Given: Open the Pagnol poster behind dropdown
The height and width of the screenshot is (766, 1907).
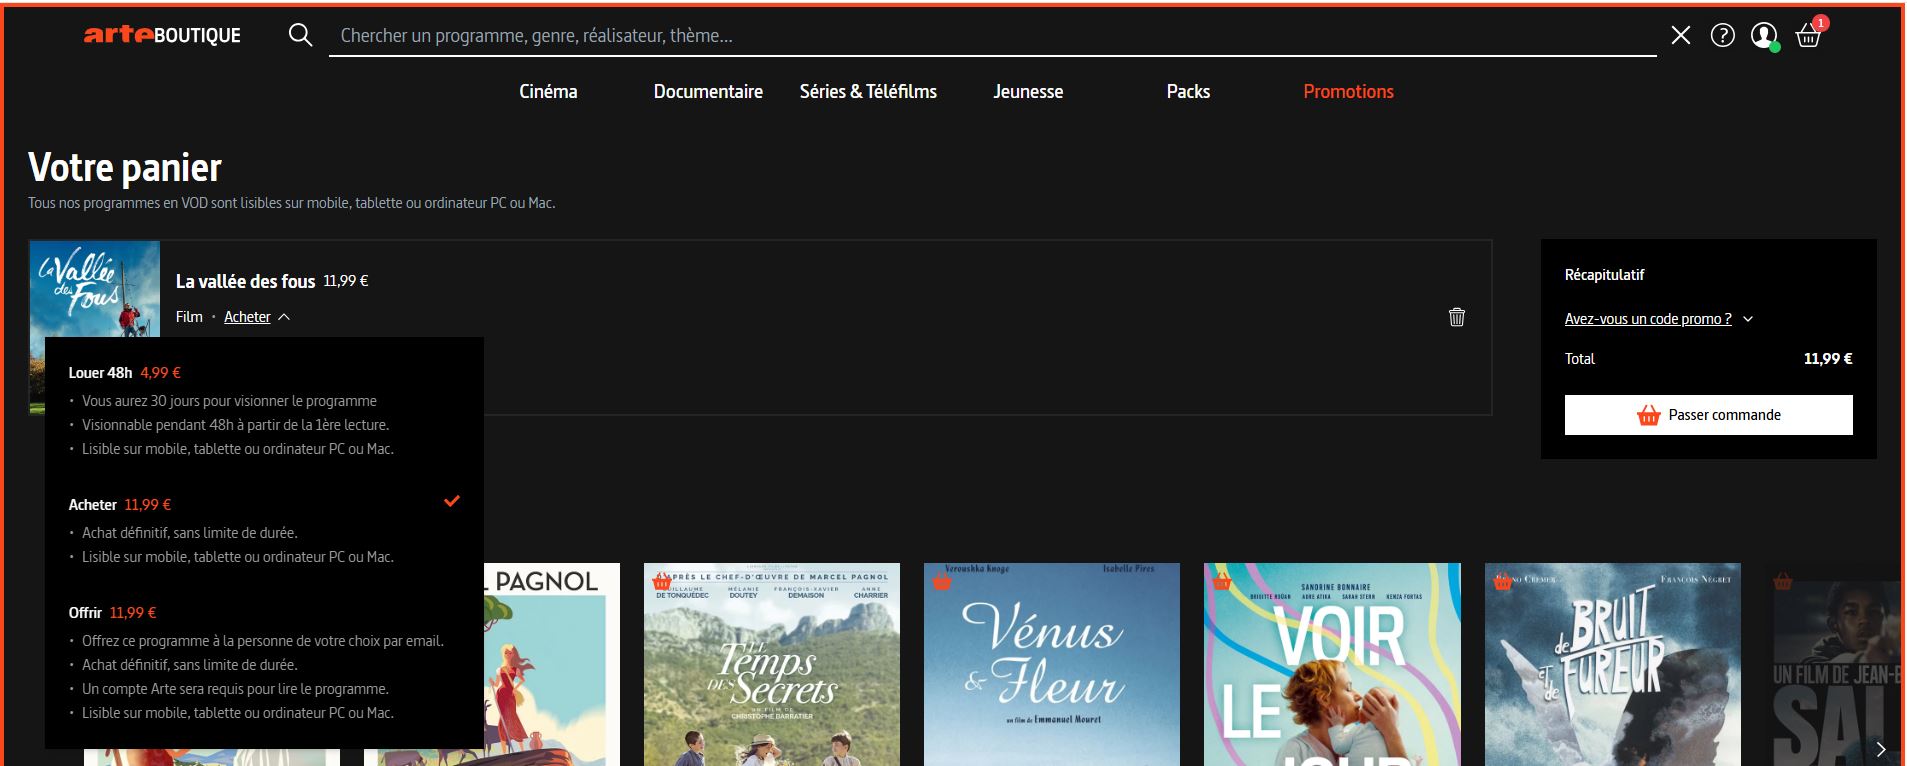Looking at the screenshot, I should [x=552, y=664].
